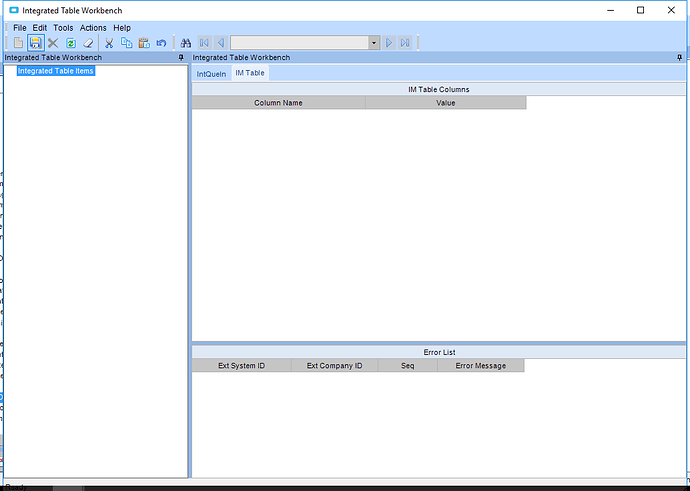Image resolution: width=690 pixels, height=491 pixels.
Task: Click the Copy toolbar icon
Action: 126,43
